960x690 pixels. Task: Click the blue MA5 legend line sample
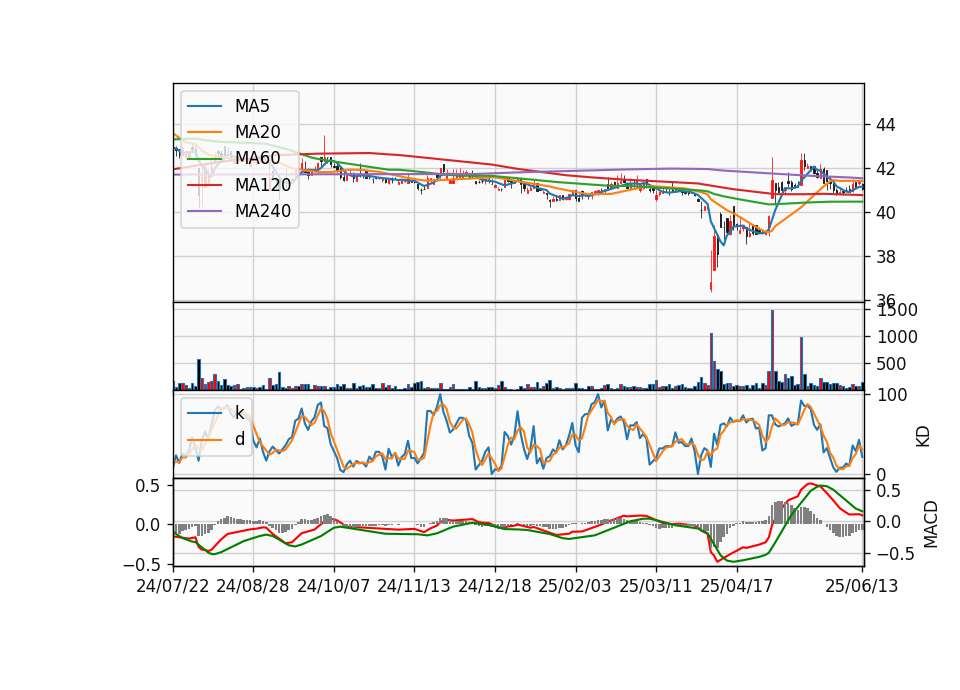tap(204, 106)
